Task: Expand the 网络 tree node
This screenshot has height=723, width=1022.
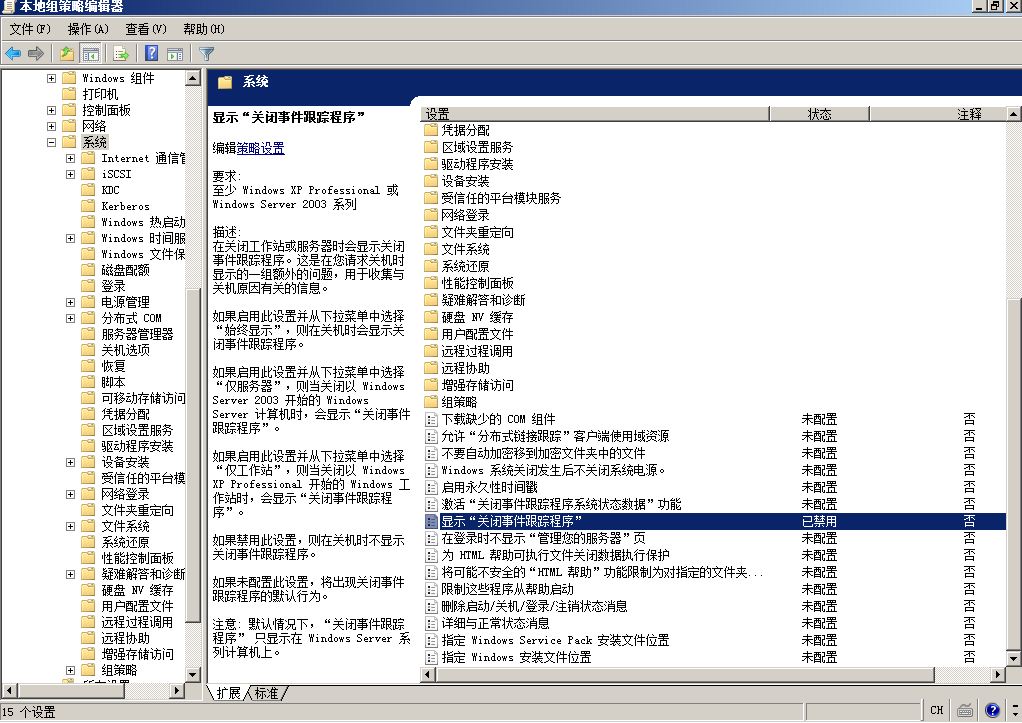Action: [51, 126]
